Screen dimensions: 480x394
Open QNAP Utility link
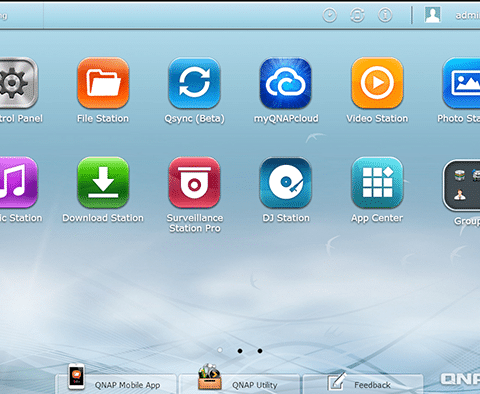click(239, 383)
